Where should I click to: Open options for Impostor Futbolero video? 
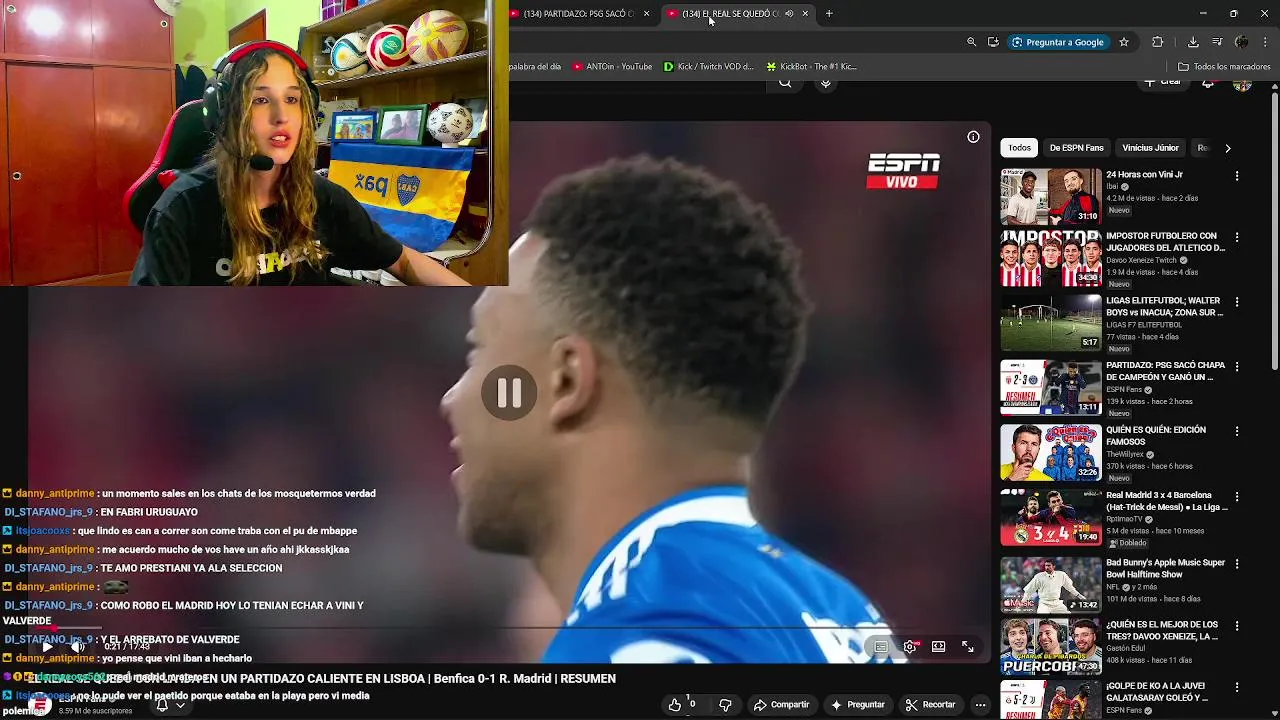click(1237, 238)
